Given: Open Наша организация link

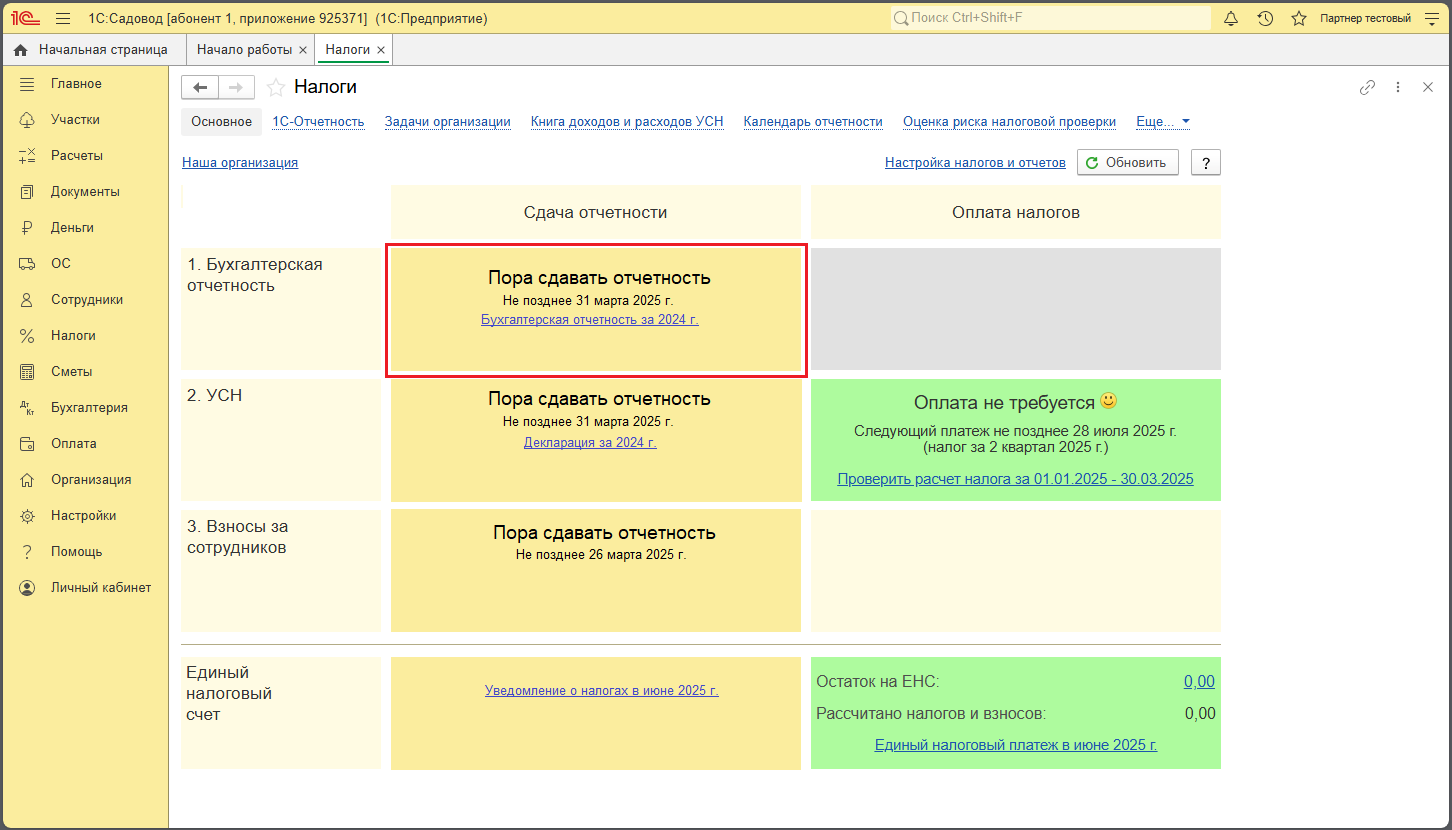Looking at the screenshot, I should [x=240, y=162].
